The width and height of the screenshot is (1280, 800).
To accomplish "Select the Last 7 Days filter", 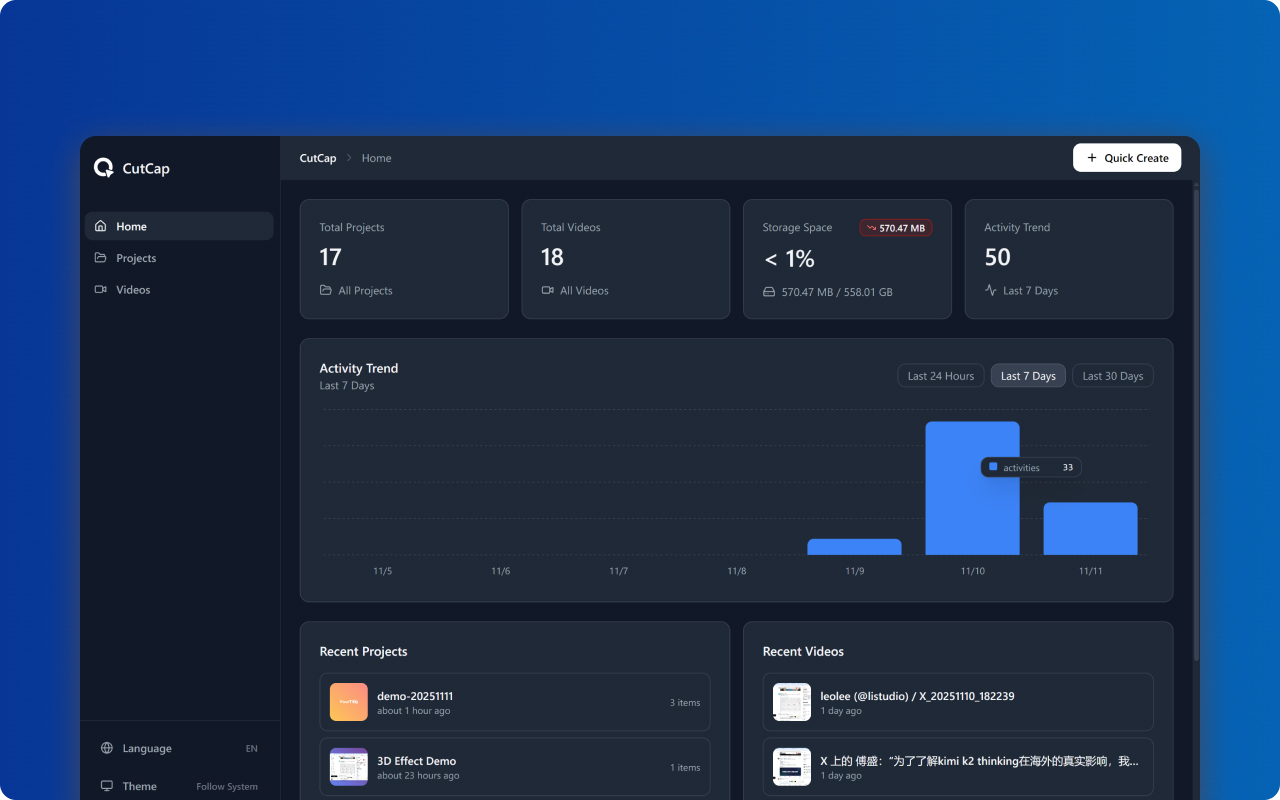I will [1027, 375].
